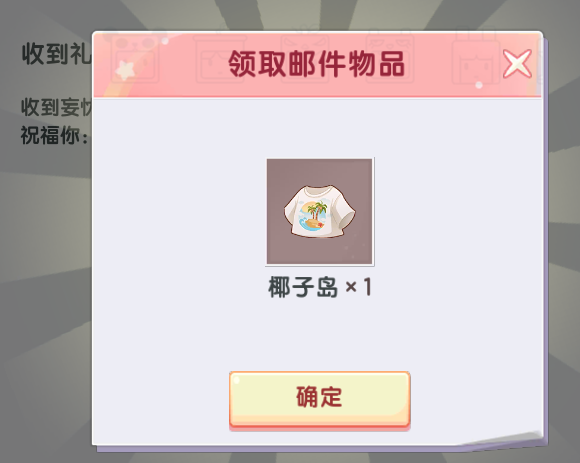The width and height of the screenshot is (580, 463).
Task: Click the 收到 message line in background
Action: pos(56,107)
